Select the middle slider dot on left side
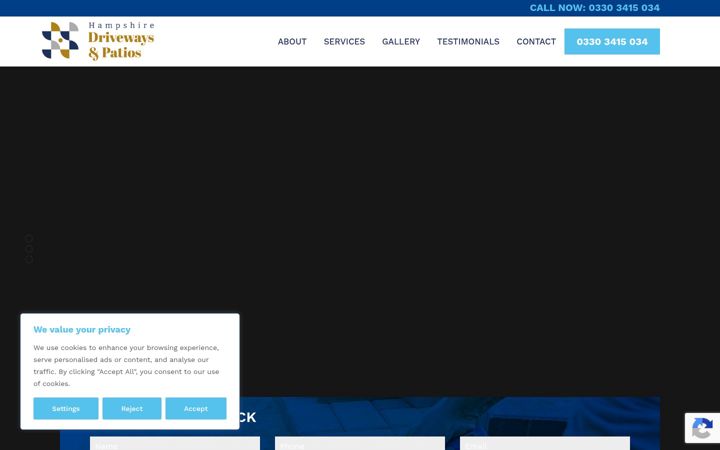This screenshot has height=450, width=720. click(x=29, y=249)
